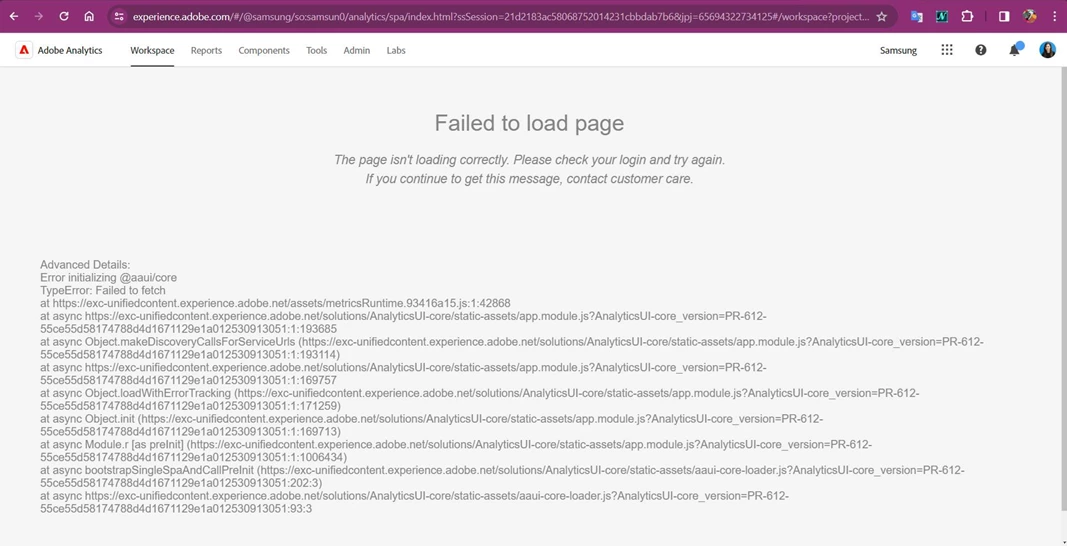Click 'The page isn't loading correctly' message

[529, 160]
